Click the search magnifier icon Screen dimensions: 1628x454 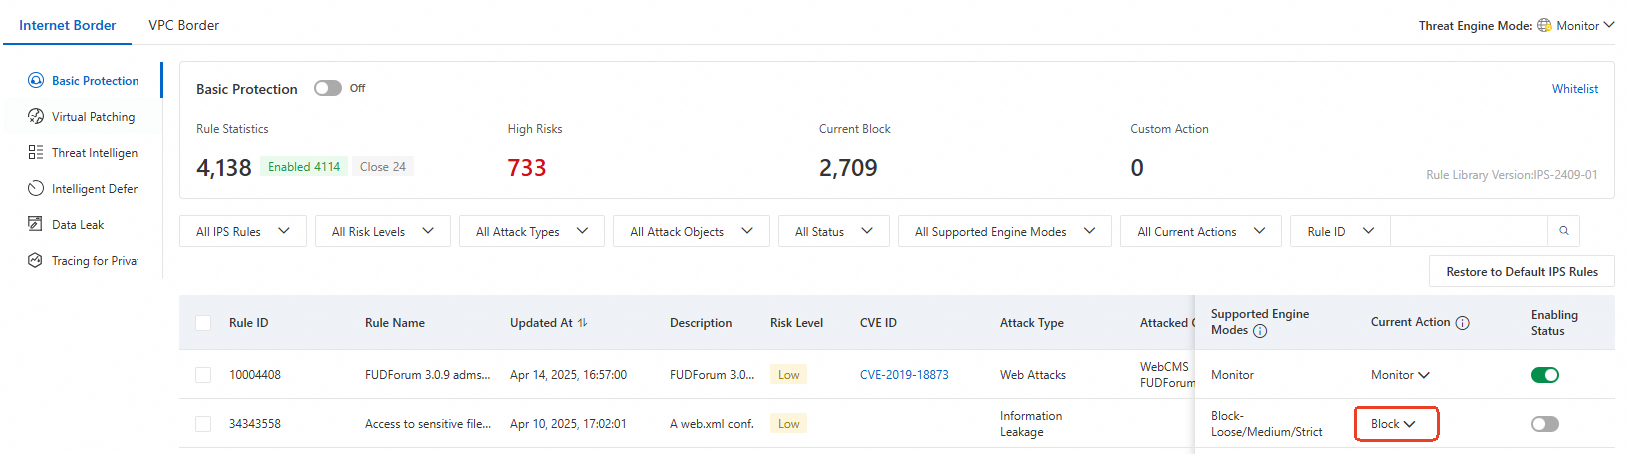[1564, 231]
